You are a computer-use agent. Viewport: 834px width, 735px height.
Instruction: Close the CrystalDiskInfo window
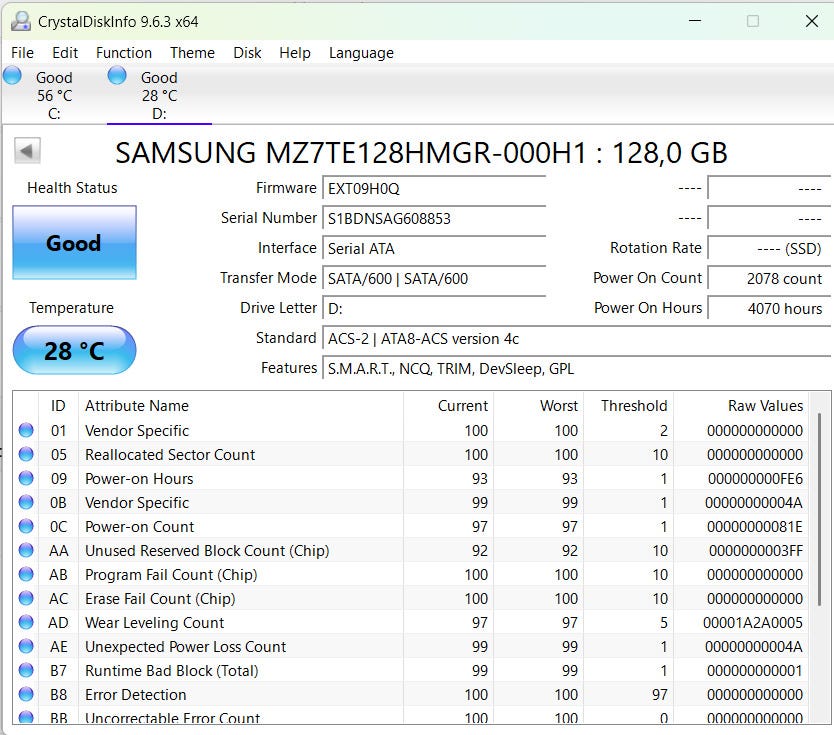pos(812,21)
